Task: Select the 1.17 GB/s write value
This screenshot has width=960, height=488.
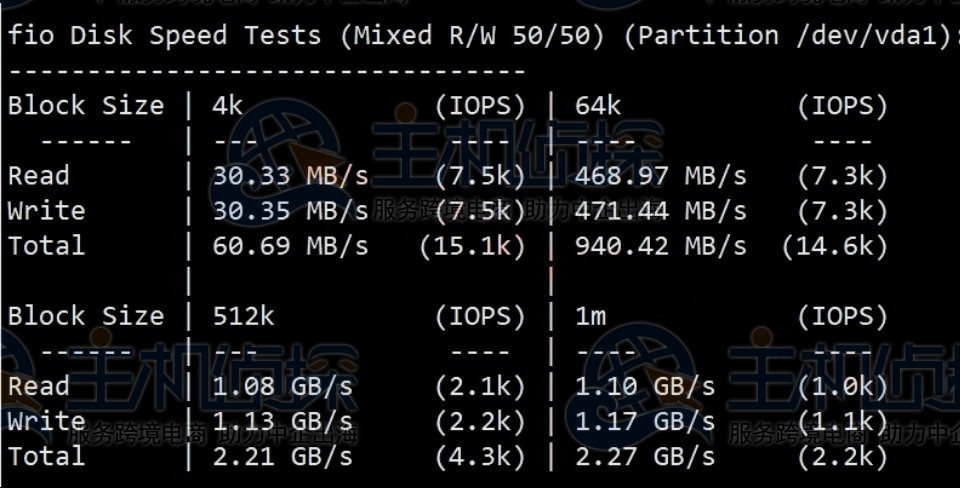Action: pyautogui.click(x=645, y=422)
